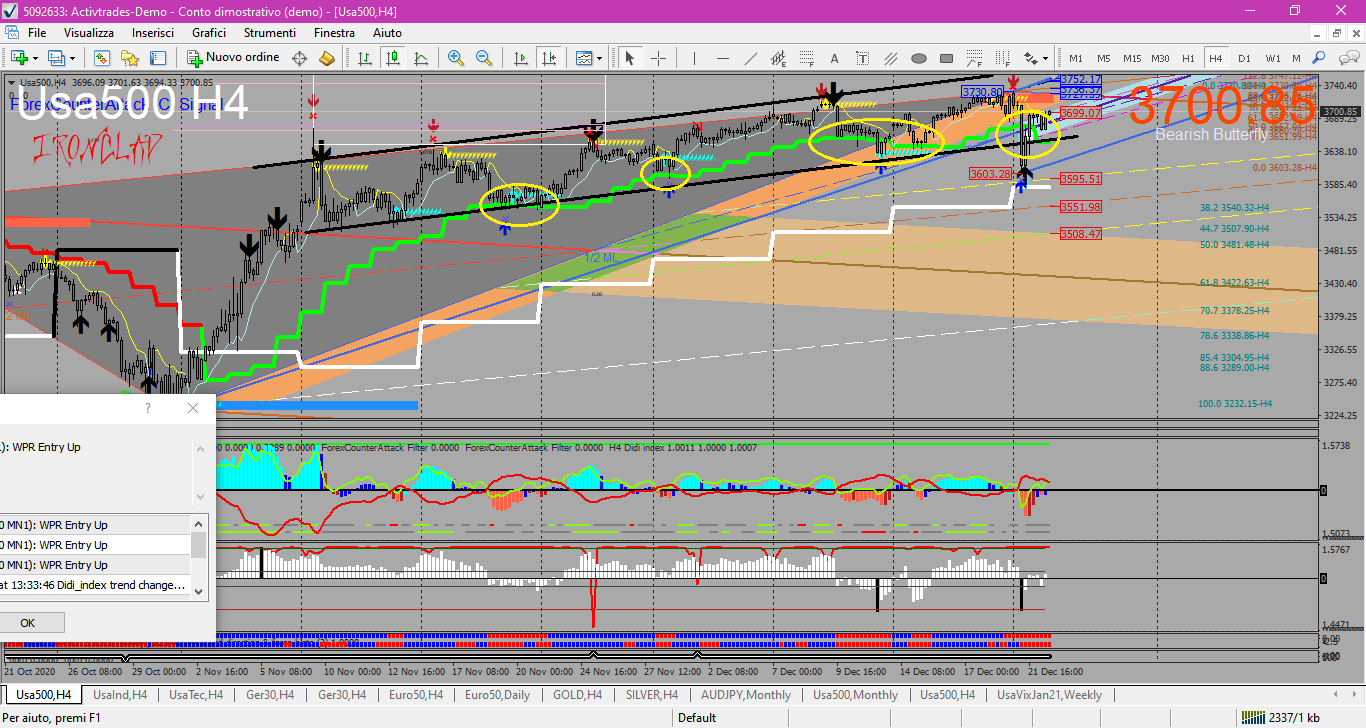Open the Grafici menu
The image size is (1366, 728).
(x=209, y=33)
